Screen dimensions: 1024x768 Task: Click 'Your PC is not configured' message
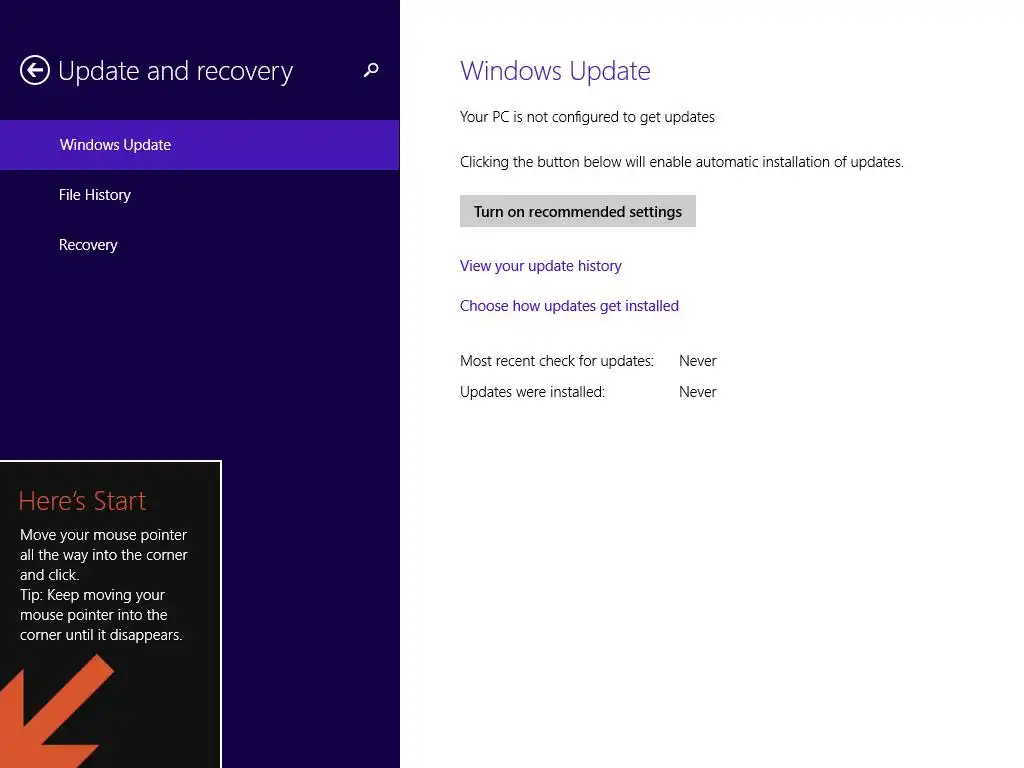tap(587, 117)
